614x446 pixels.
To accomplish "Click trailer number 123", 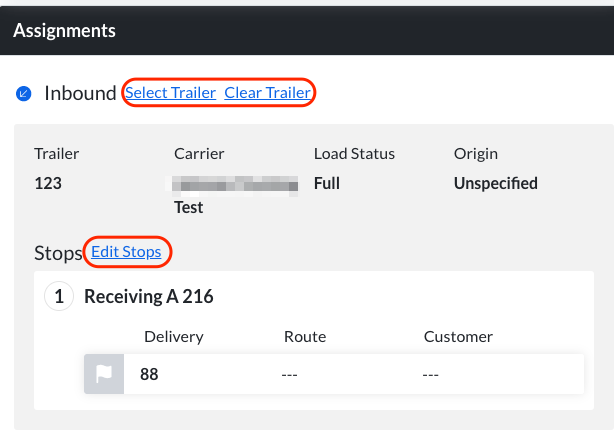I will [x=49, y=183].
